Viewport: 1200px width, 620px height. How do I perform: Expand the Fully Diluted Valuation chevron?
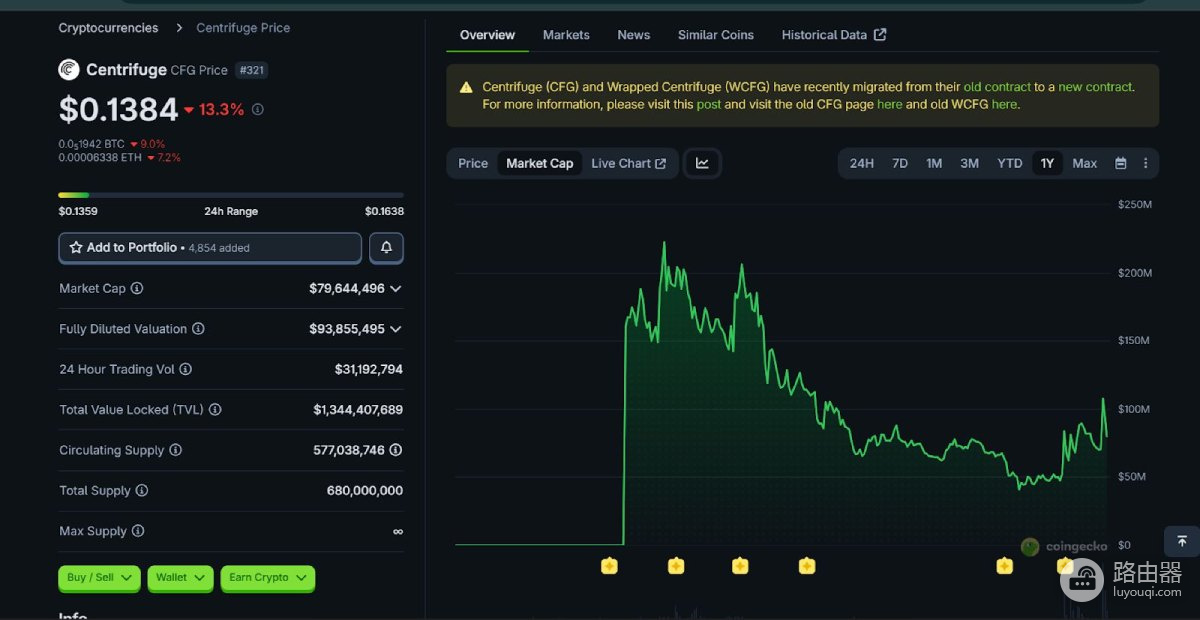396,329
